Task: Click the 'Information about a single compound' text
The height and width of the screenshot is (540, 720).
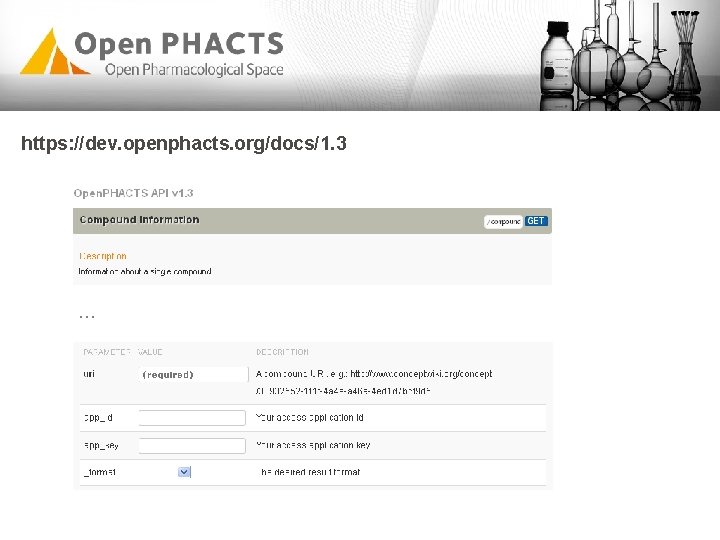Action: 145,272
